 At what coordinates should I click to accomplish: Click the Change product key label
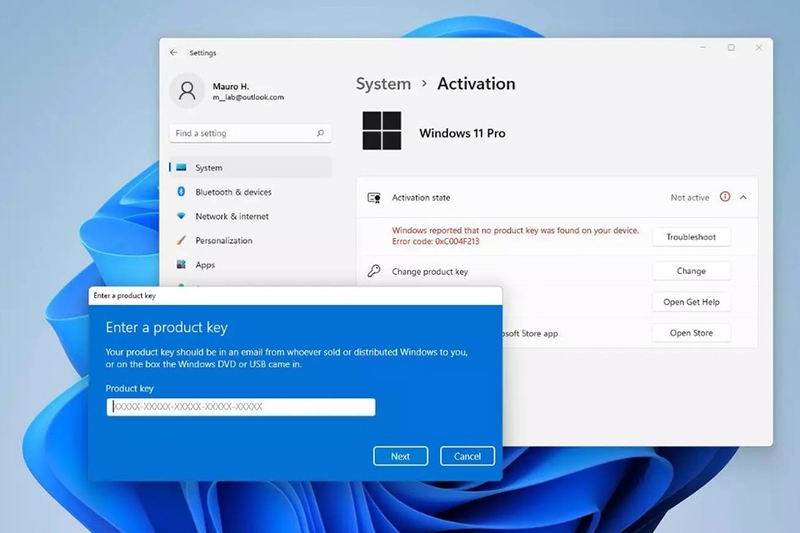pyautogui.click(x=430, y=271)
